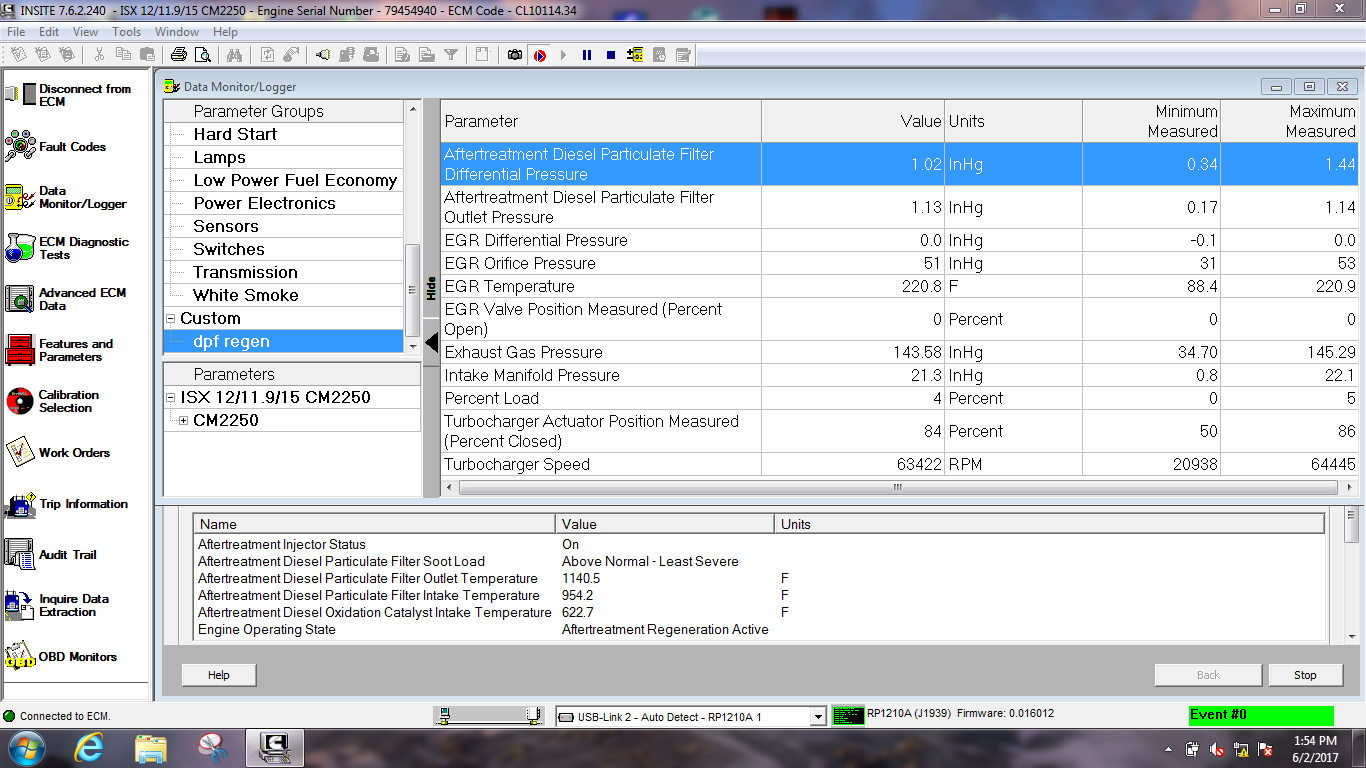Open Calibration Selection disc icon
Screen dimensions: 1366x768
(x=20, y=401)
